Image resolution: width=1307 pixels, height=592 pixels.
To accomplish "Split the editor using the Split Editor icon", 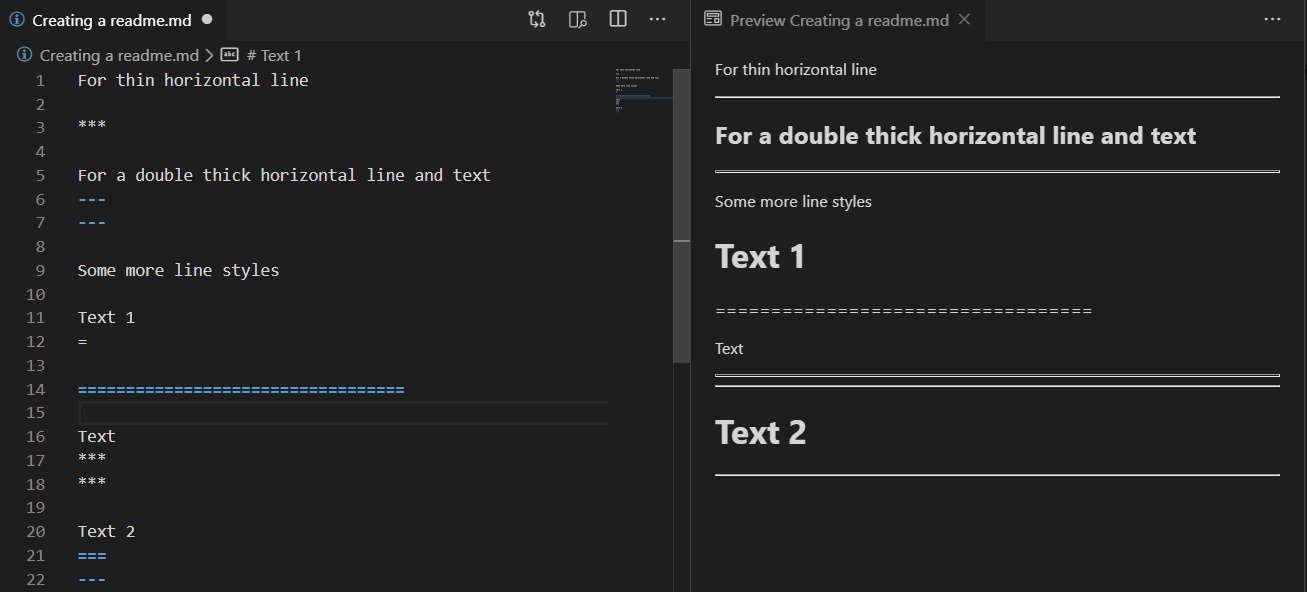I will [x=617, y=18].
